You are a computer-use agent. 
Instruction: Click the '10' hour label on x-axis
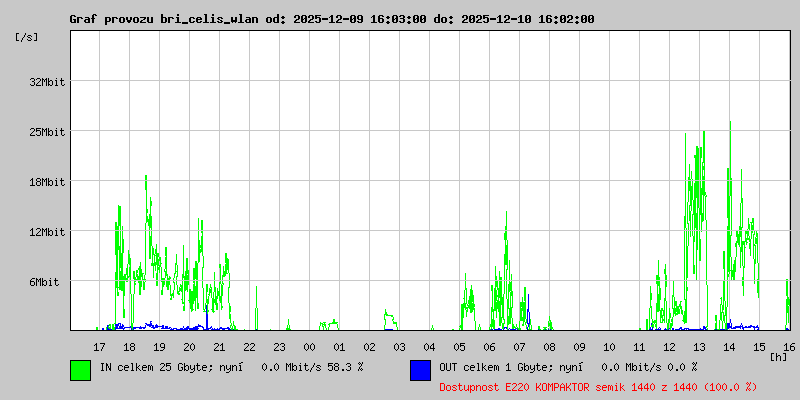[610, 347]
